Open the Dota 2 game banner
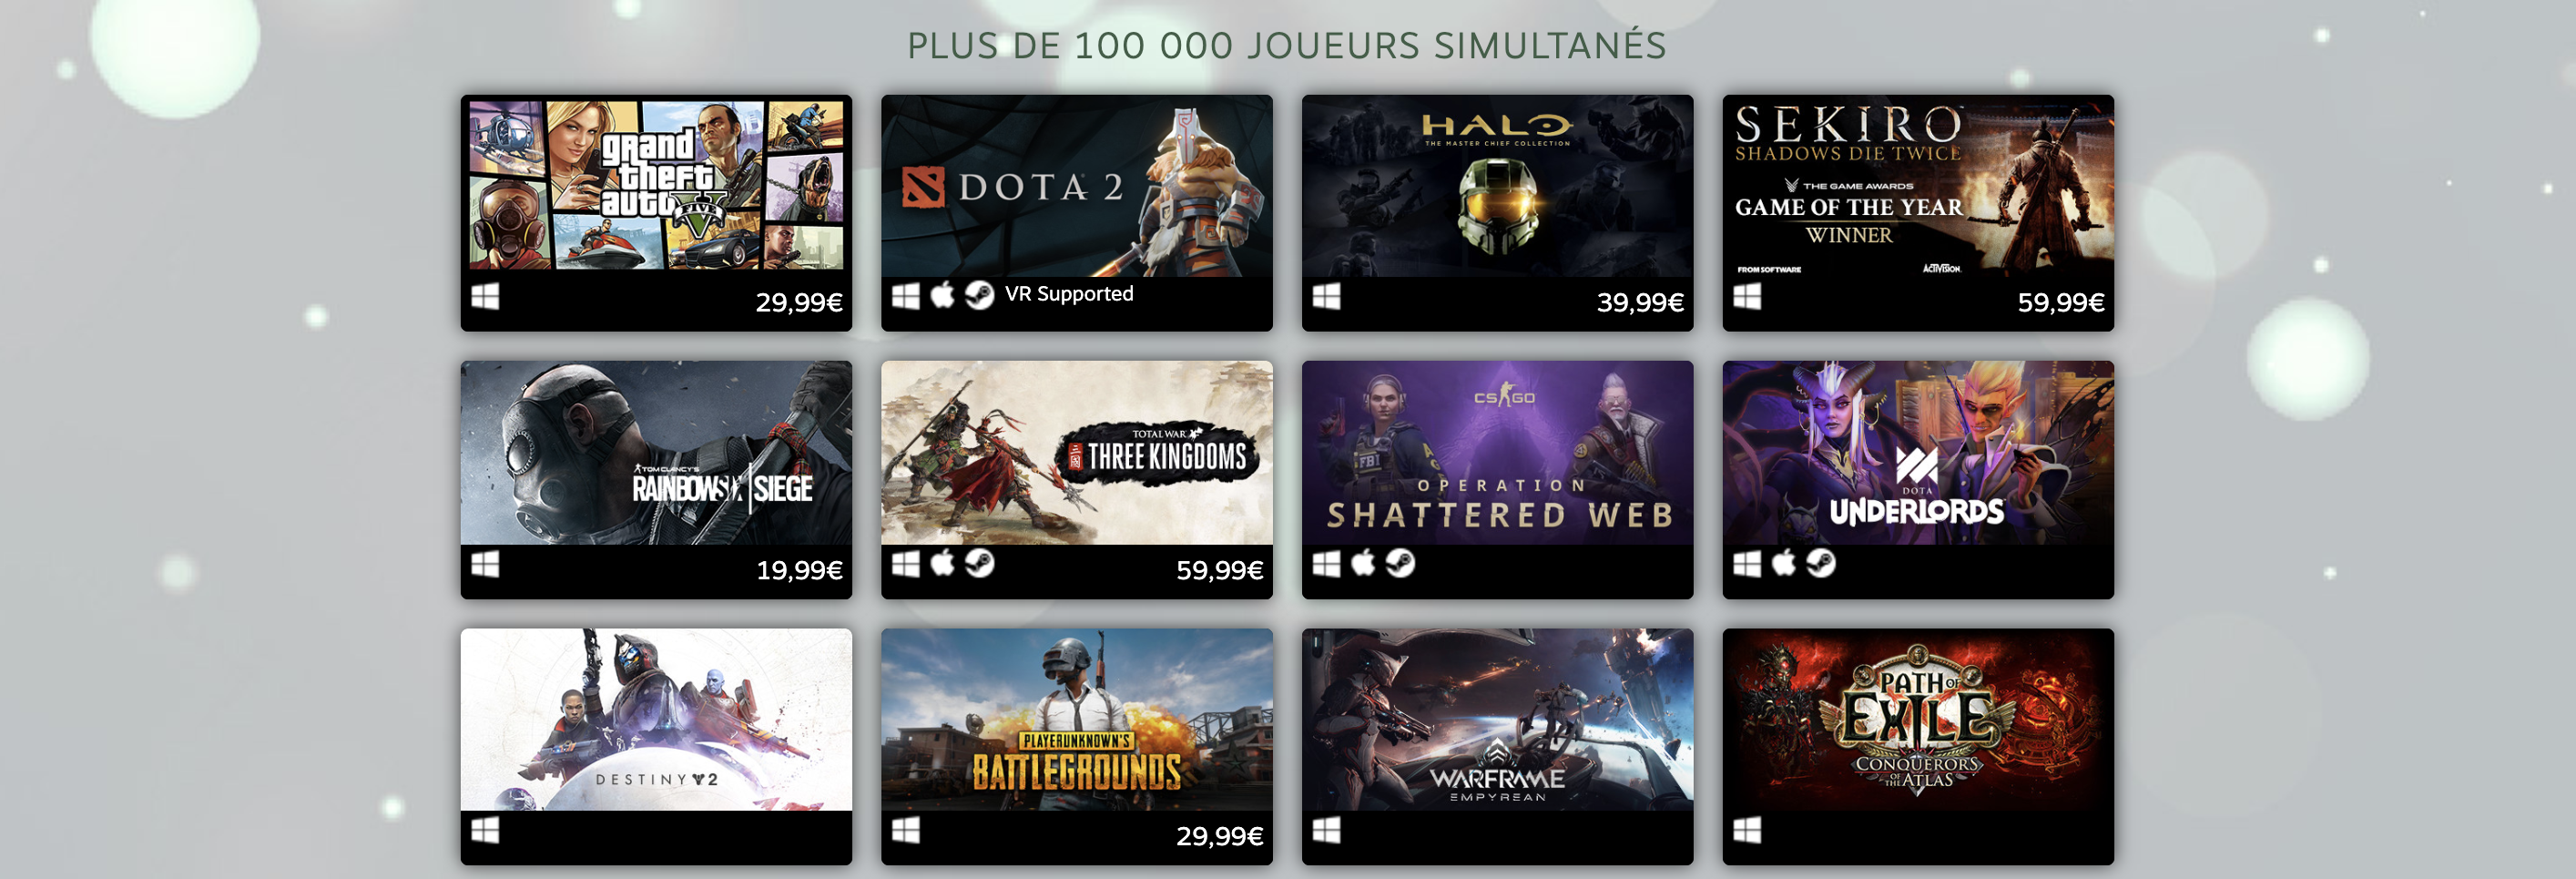 pyautogui.click(x=1076, y=185)
